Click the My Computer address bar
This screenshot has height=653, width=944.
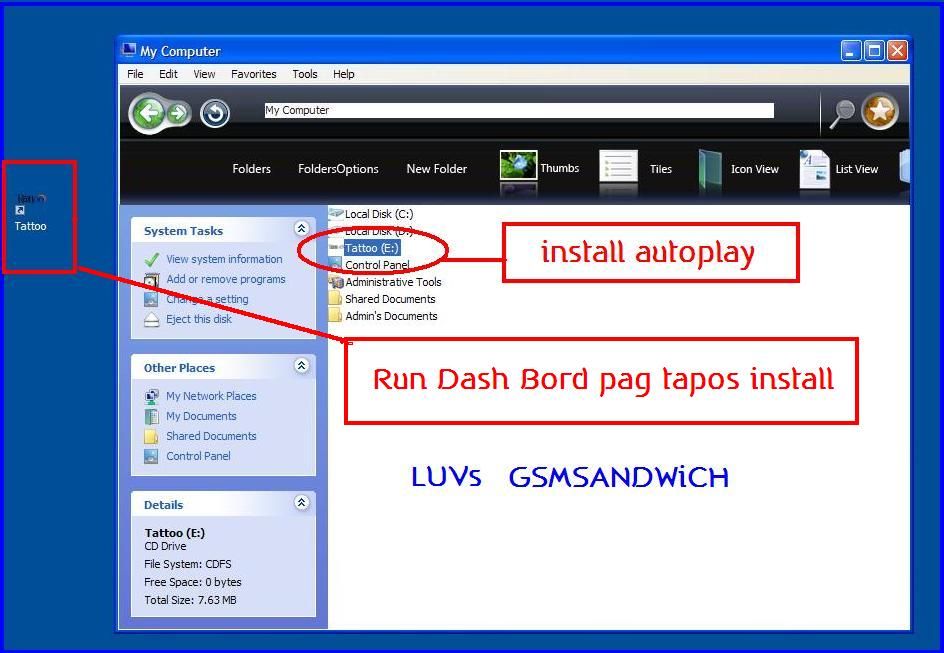click(518, 110)
